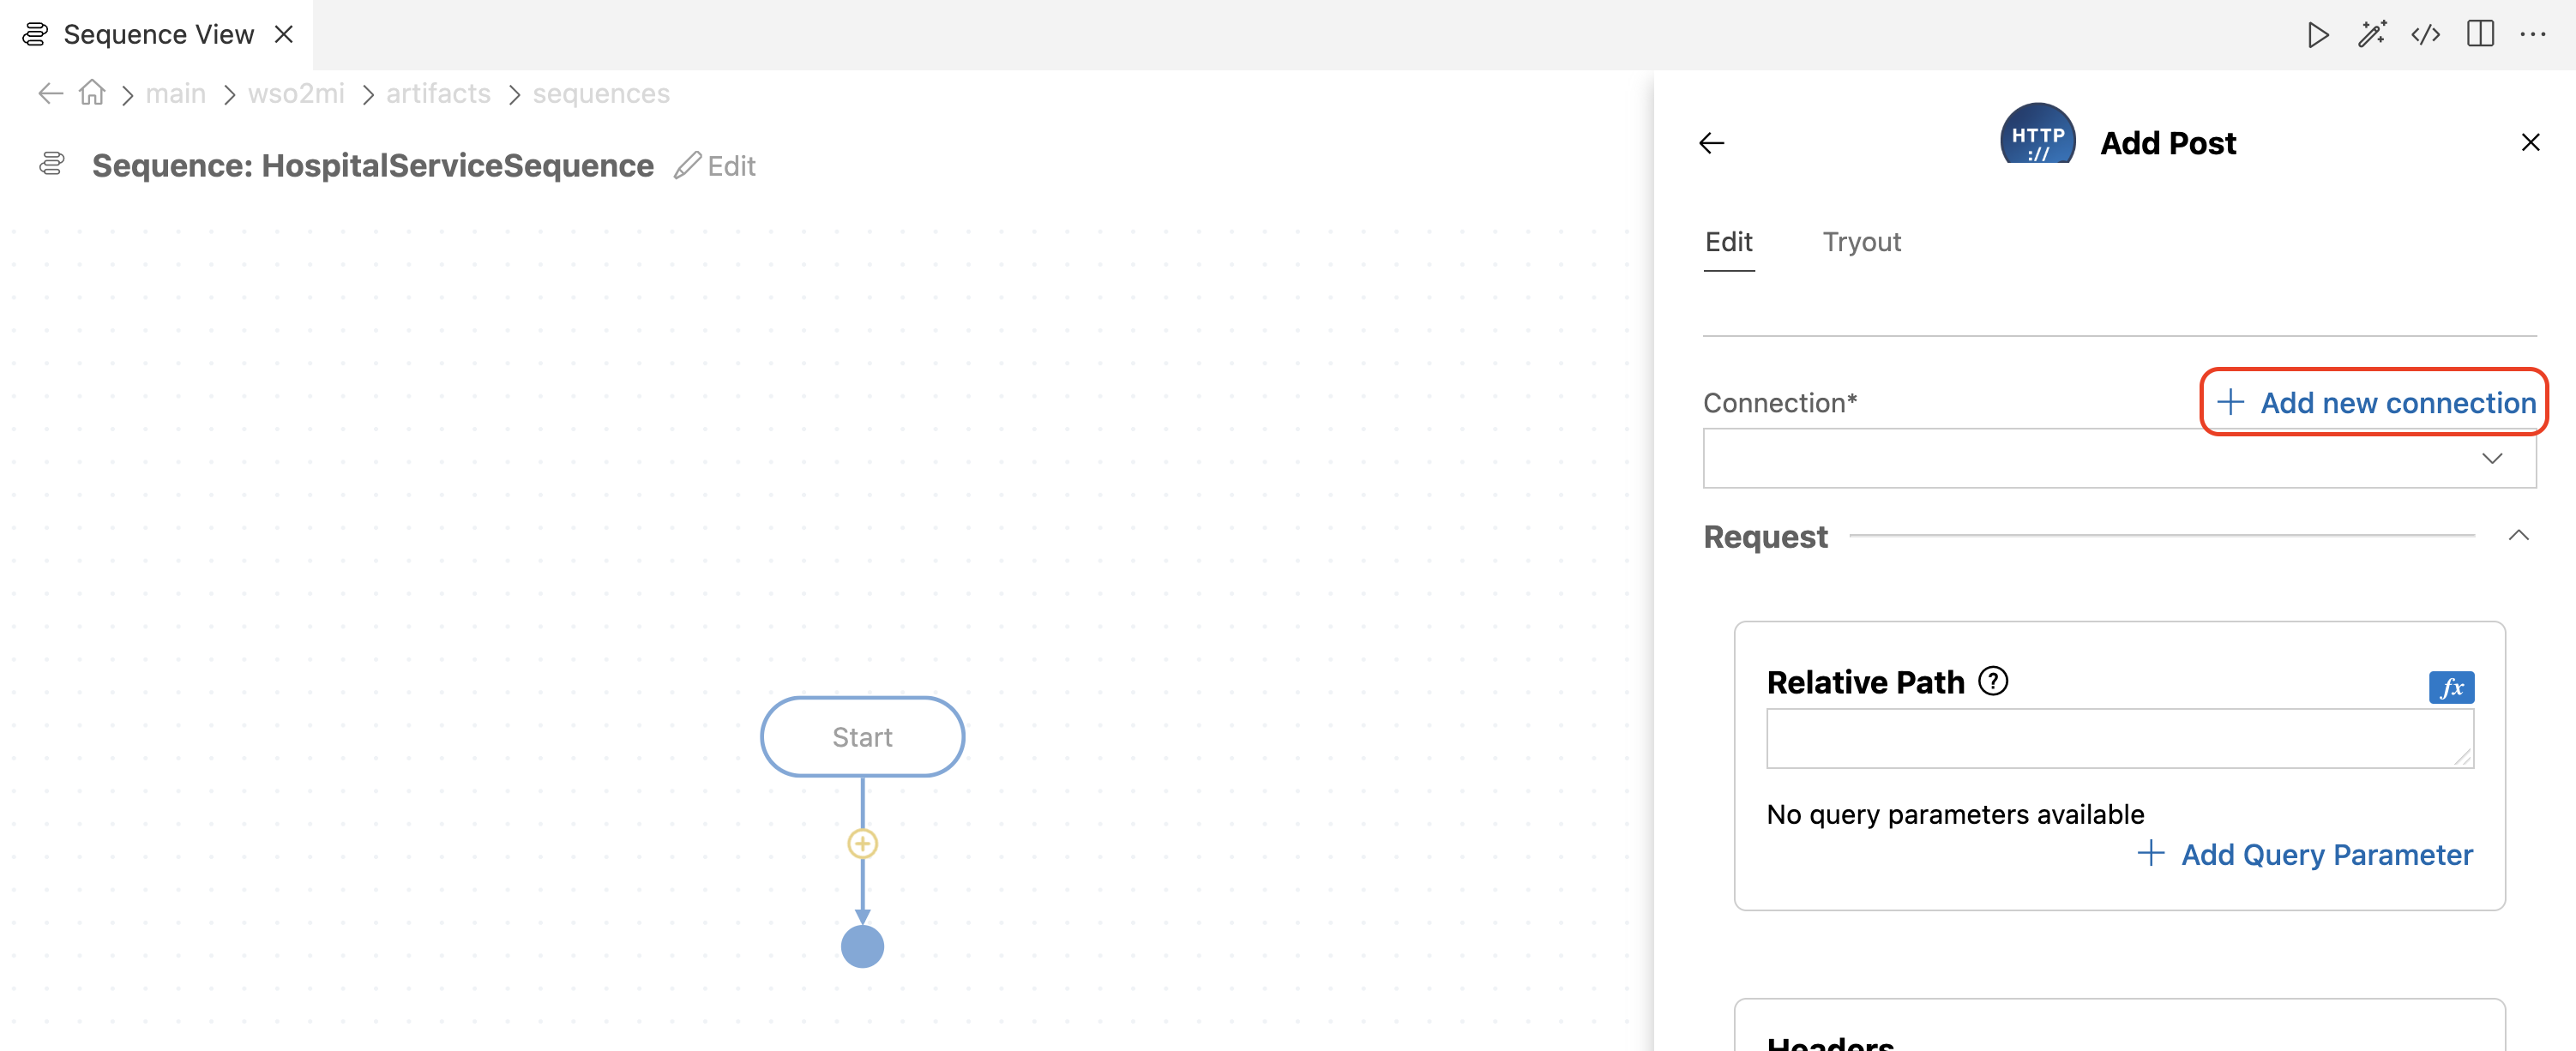Collapse the Request section

coord(2518,536)
